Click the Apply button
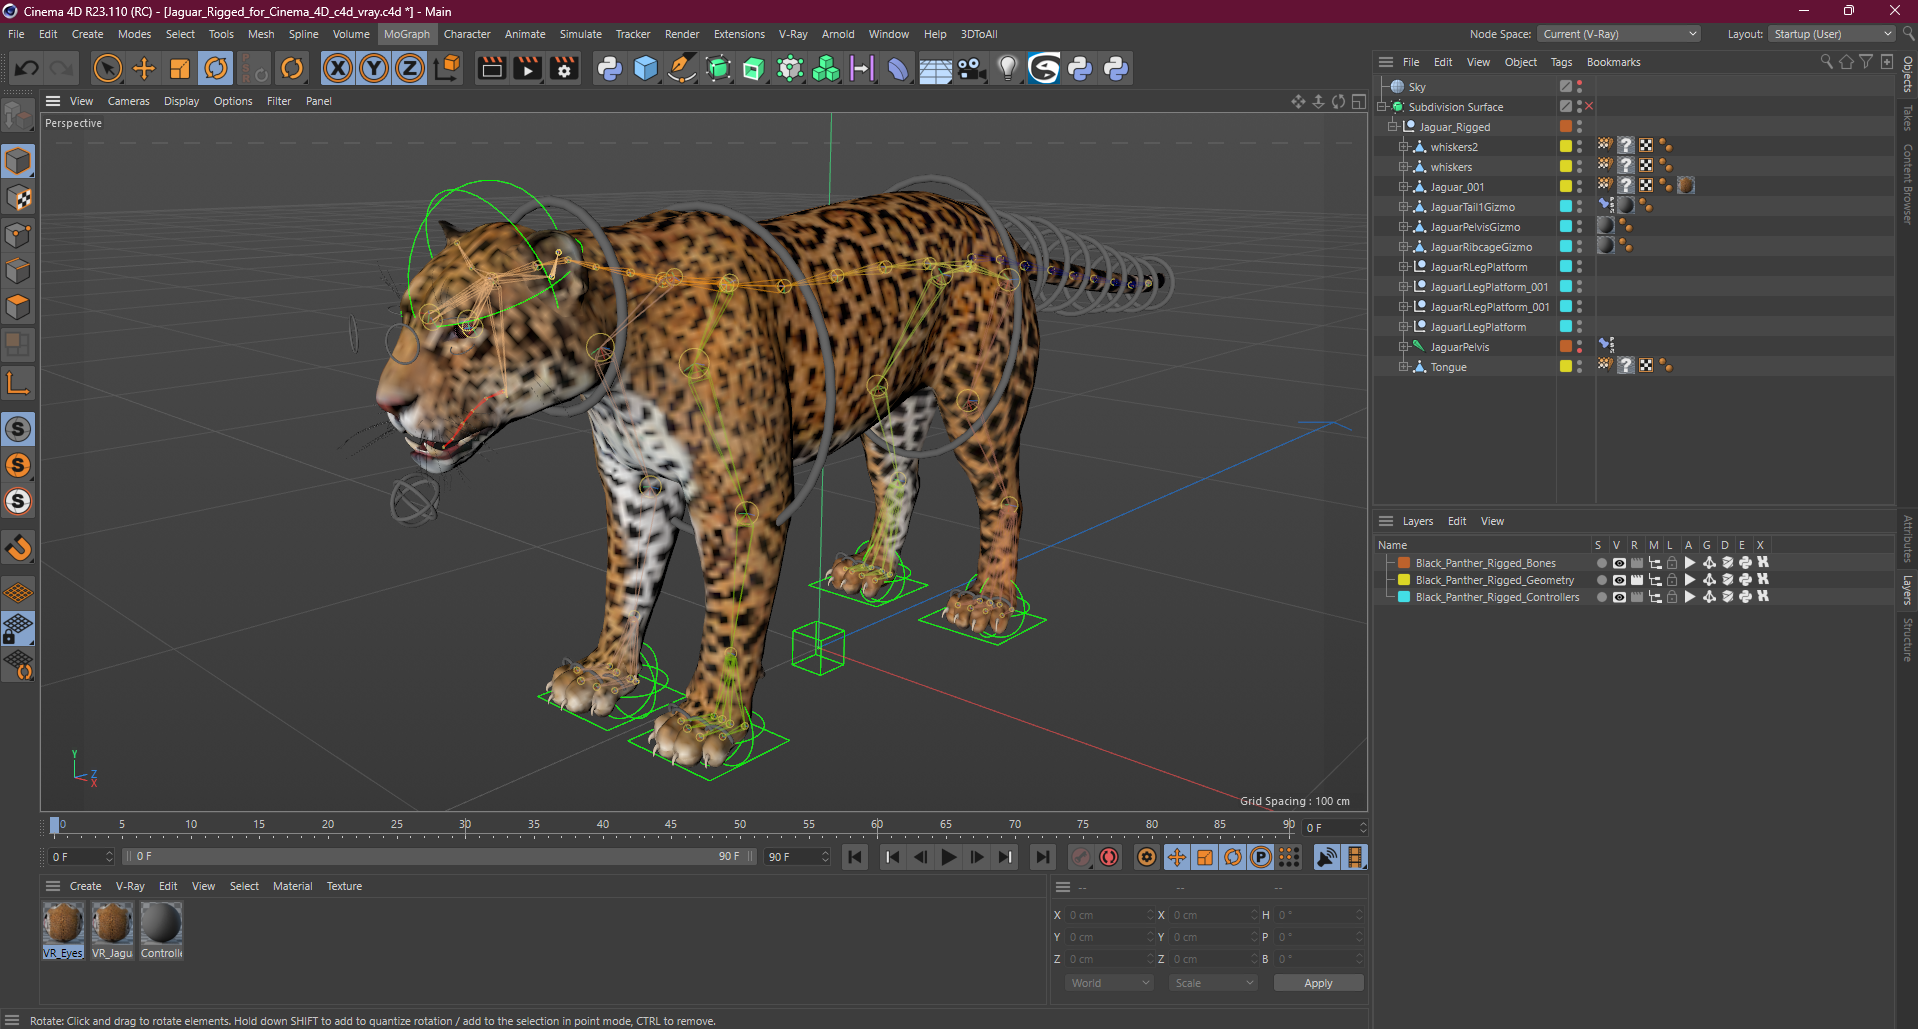The height and width of the screenshot is (1029, 1918). [x=1318, y=983]
